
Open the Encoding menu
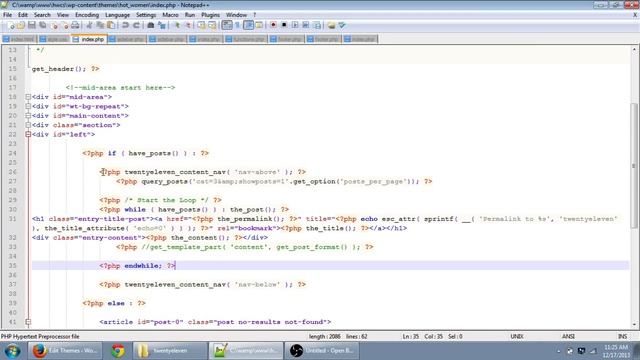[x=87, y=15]
